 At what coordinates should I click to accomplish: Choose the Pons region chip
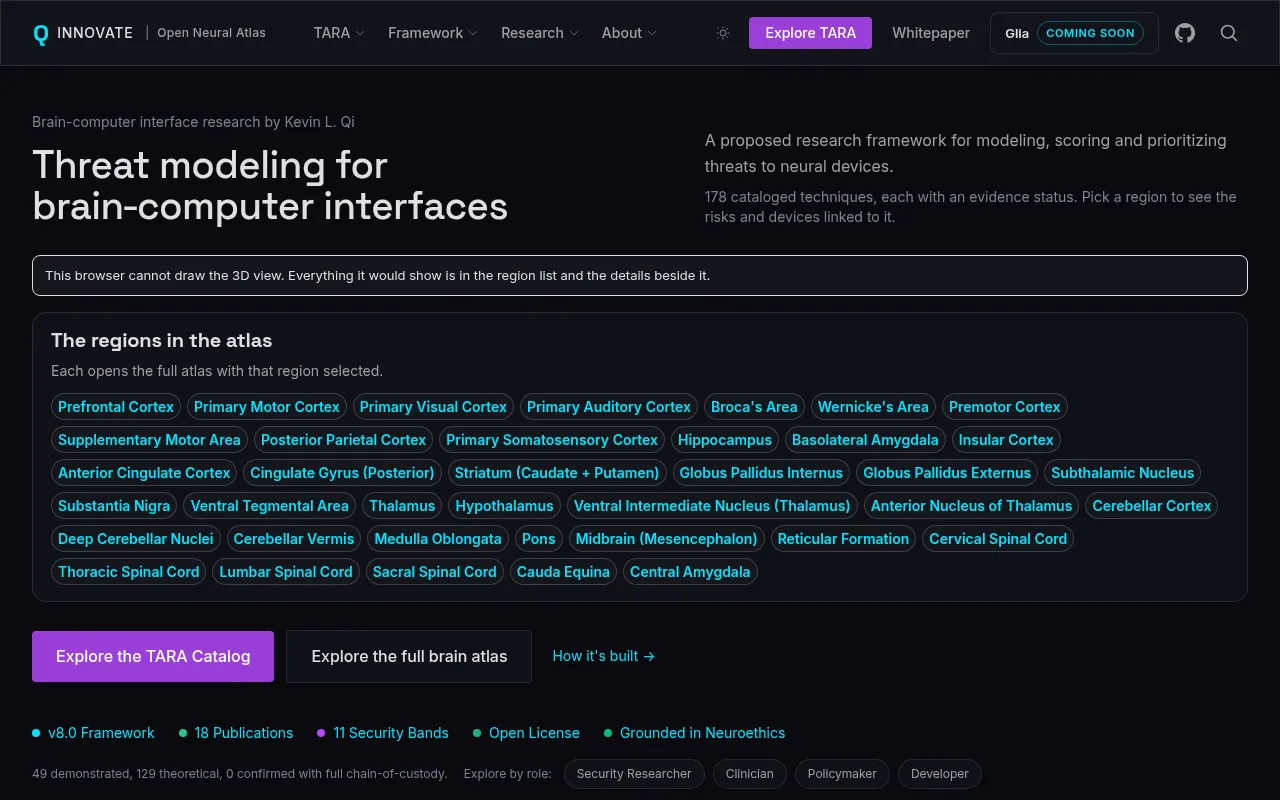pyautogui.click(x=539, y=539)
